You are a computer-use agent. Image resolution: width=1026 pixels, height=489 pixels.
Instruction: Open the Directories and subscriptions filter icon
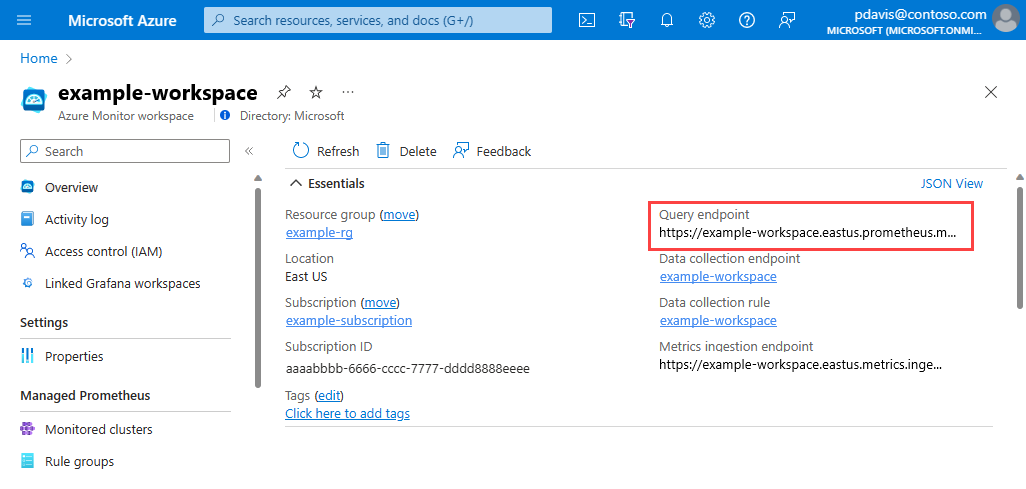click(x=627, y=20)
